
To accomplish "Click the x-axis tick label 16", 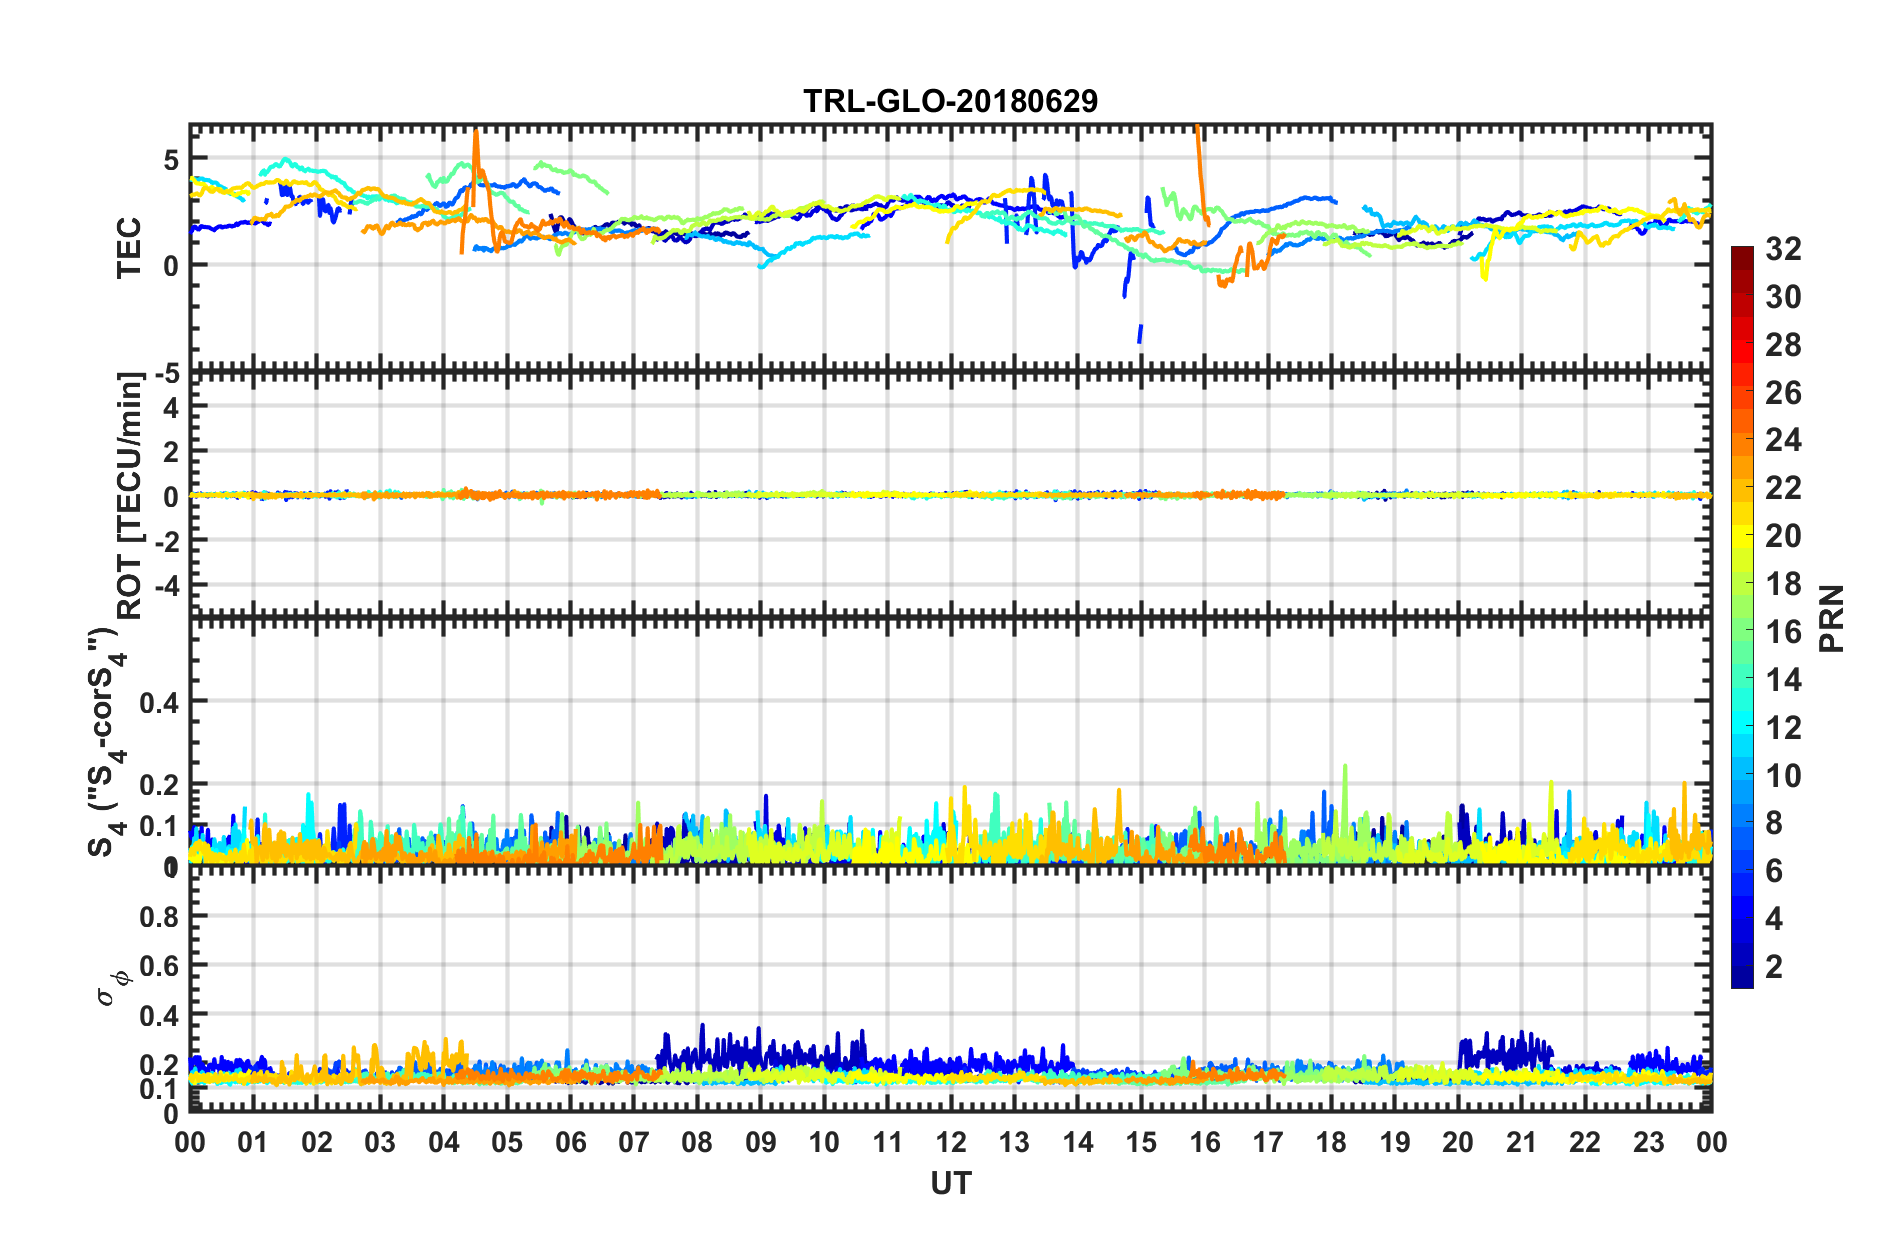I will tap(1205, 1142).
